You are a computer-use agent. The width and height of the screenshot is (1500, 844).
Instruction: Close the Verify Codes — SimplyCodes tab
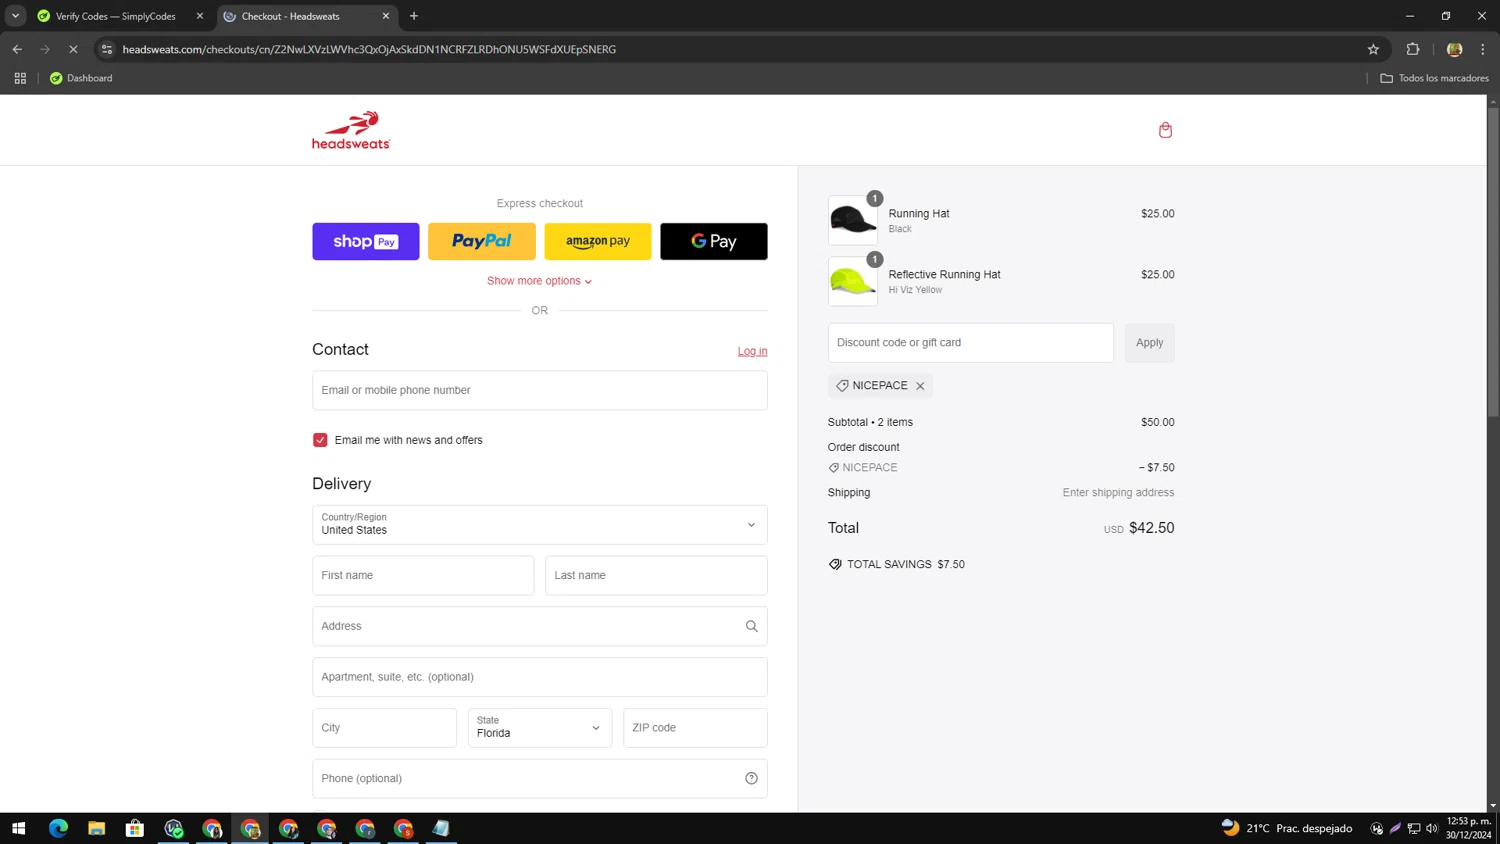coord(199,16)
